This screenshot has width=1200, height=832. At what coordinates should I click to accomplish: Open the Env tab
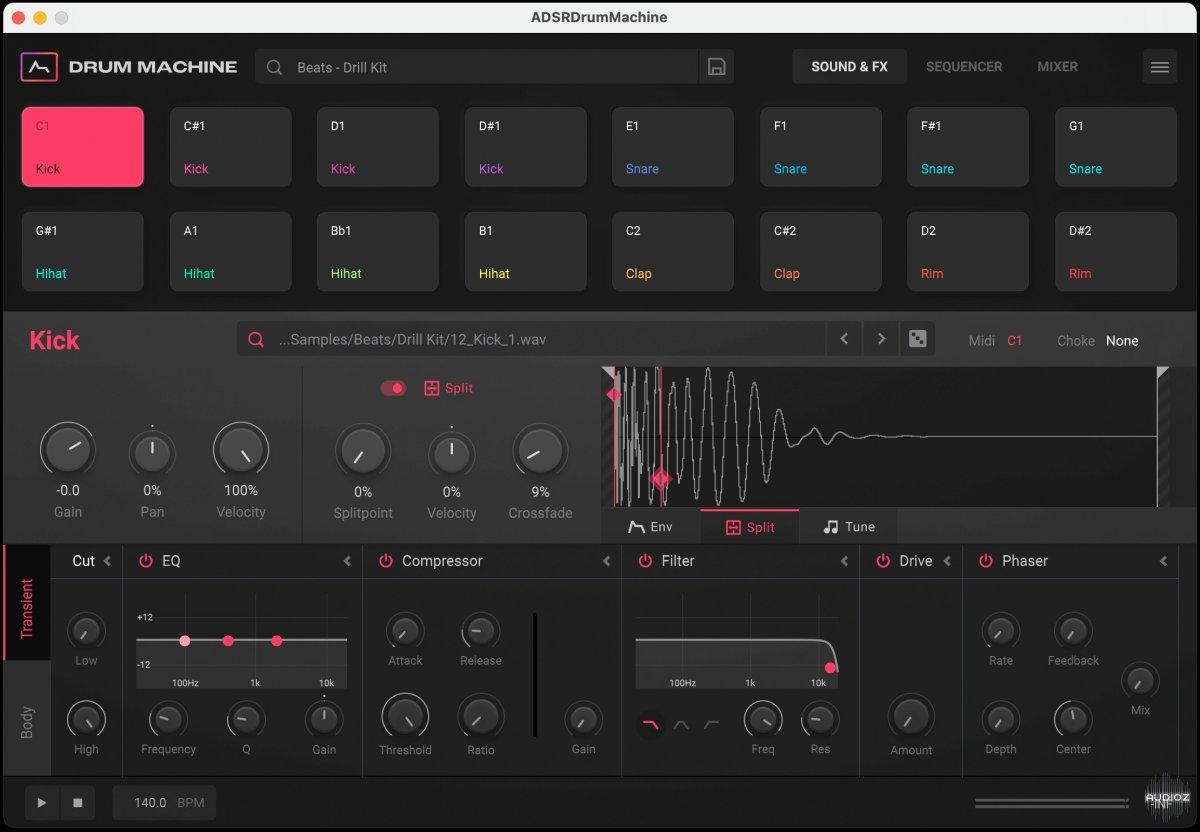(650, 527)
